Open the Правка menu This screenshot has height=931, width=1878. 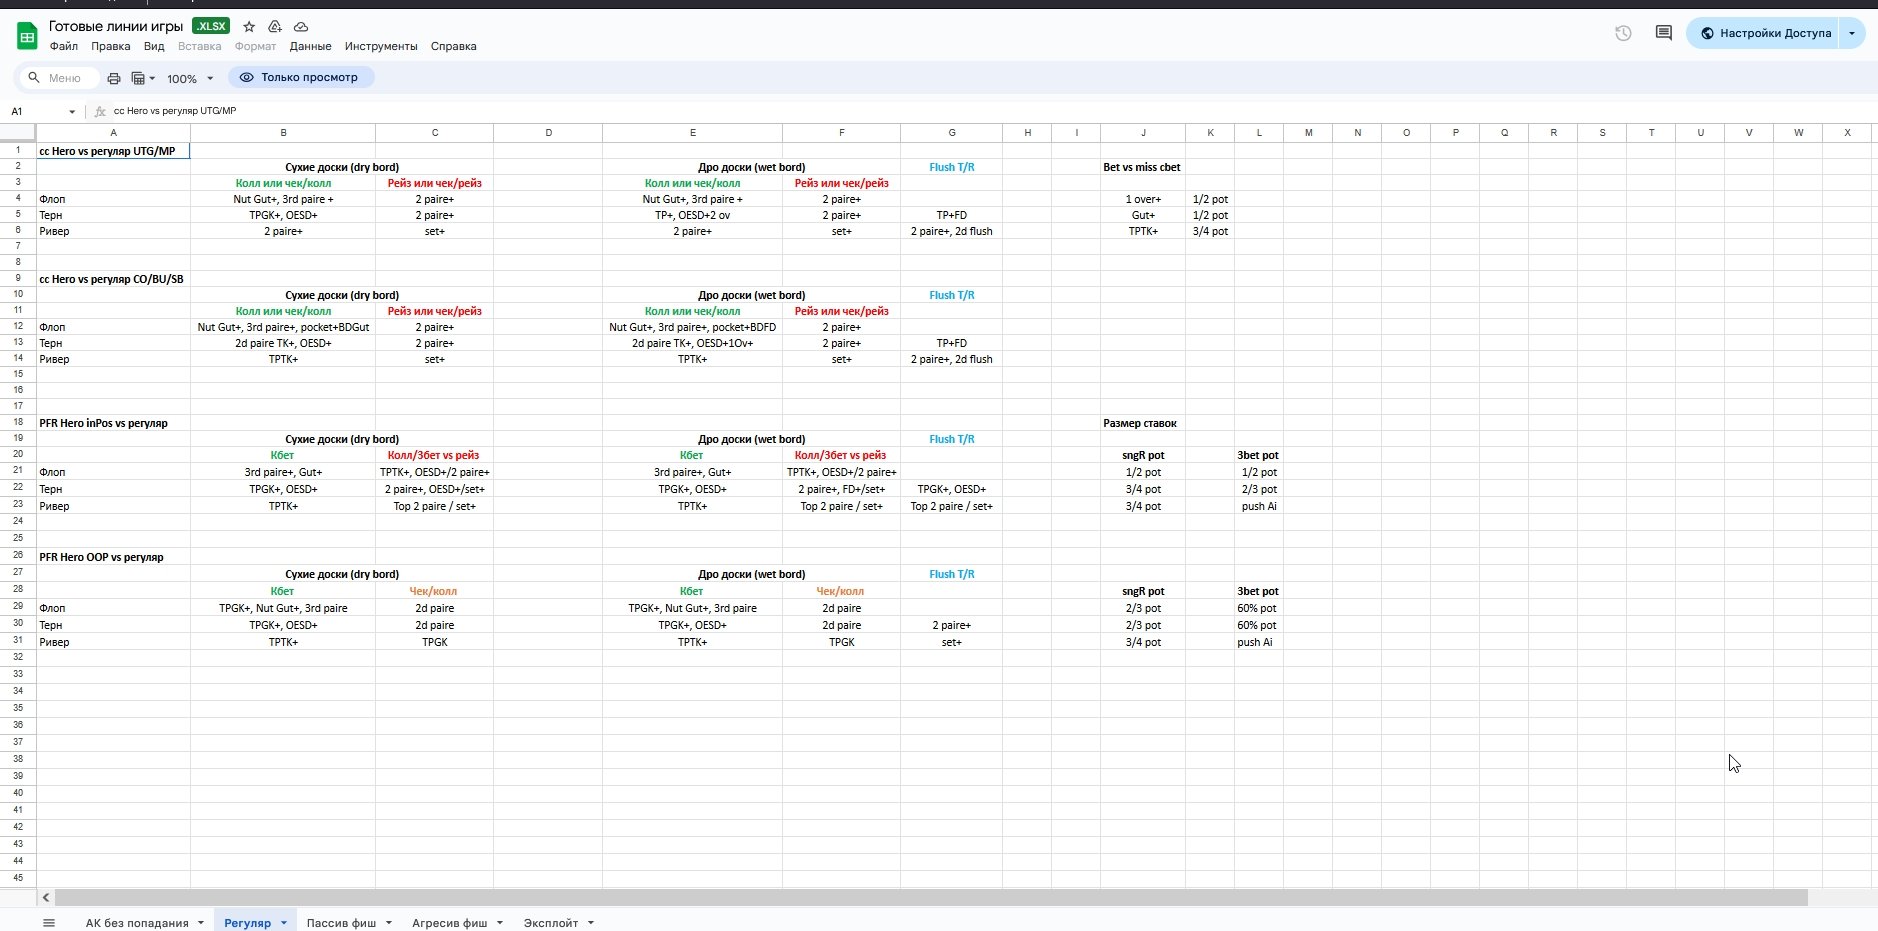point(110,46)
